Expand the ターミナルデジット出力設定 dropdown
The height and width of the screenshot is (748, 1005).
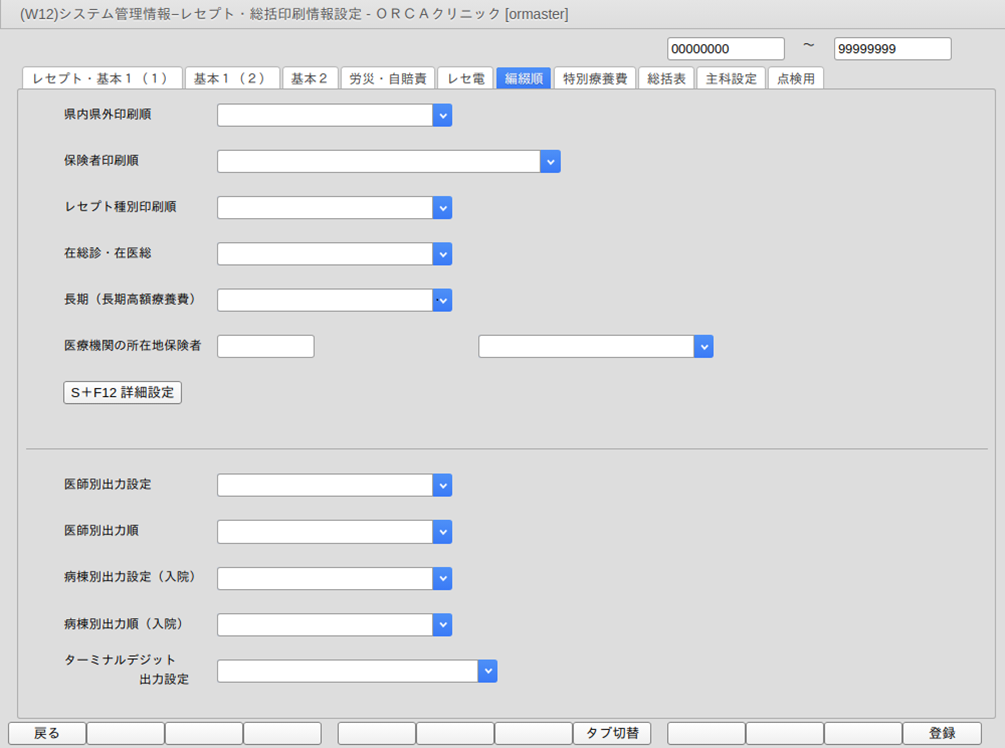pos(487,671)
